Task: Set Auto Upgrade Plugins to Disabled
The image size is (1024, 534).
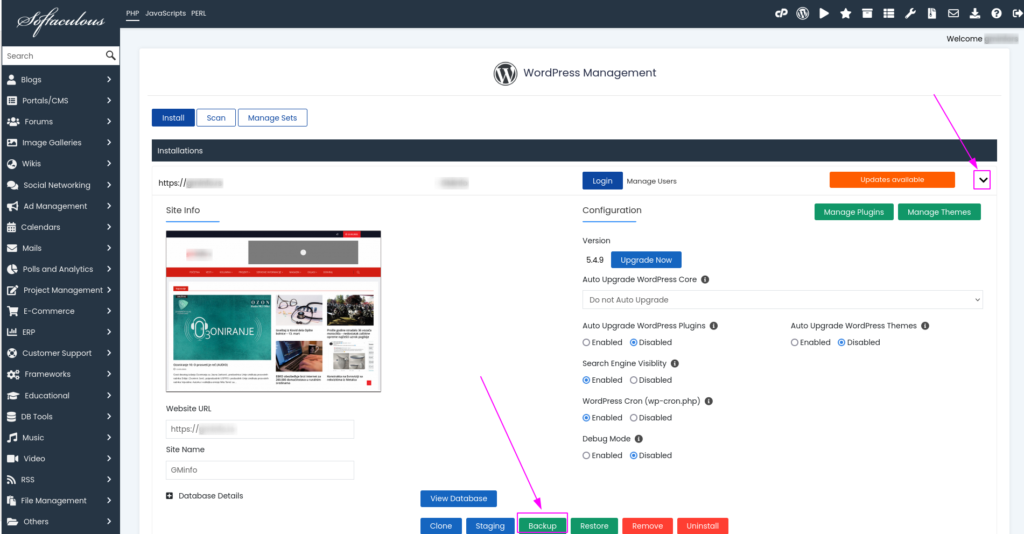Action: [633, 343]
